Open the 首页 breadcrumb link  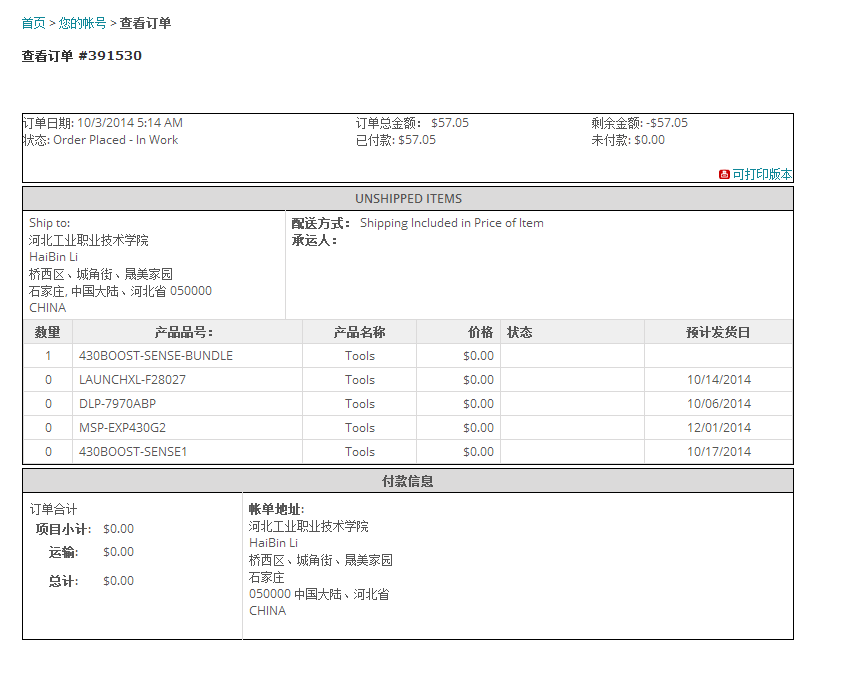[x=34, y=23]
